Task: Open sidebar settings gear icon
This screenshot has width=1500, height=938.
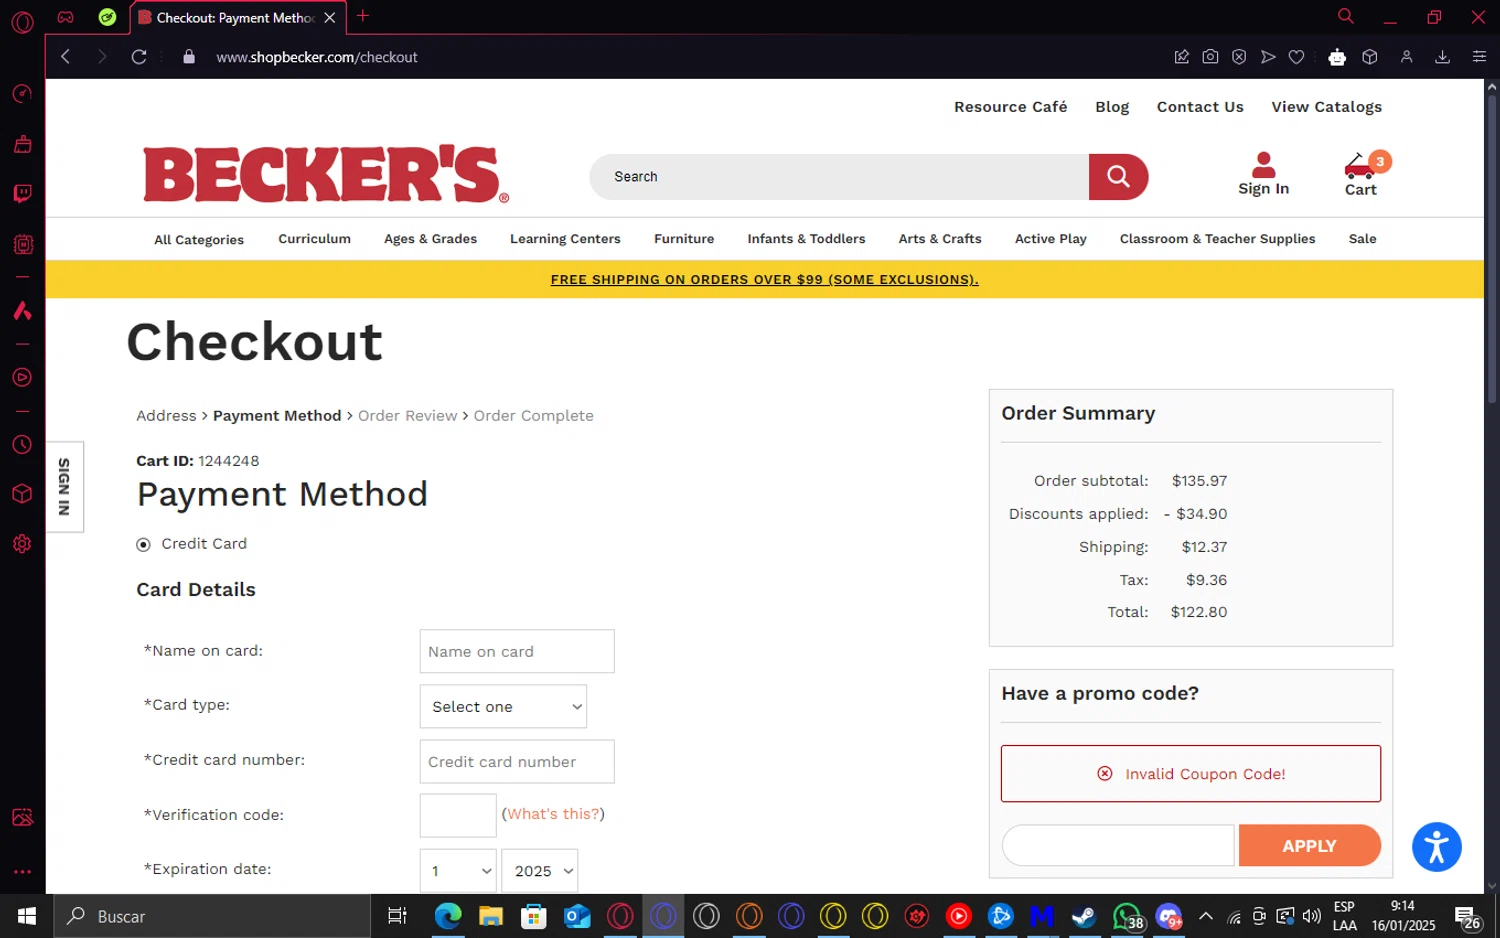Action: tap(22, 544)
